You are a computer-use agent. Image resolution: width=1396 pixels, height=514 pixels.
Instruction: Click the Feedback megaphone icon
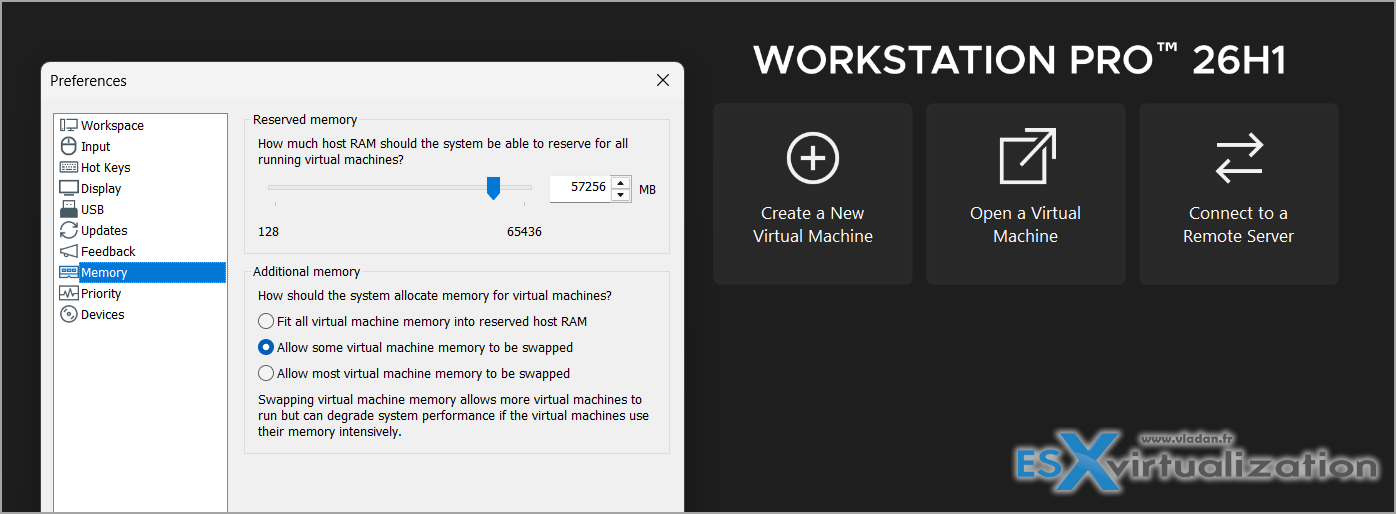click(68, 251)
